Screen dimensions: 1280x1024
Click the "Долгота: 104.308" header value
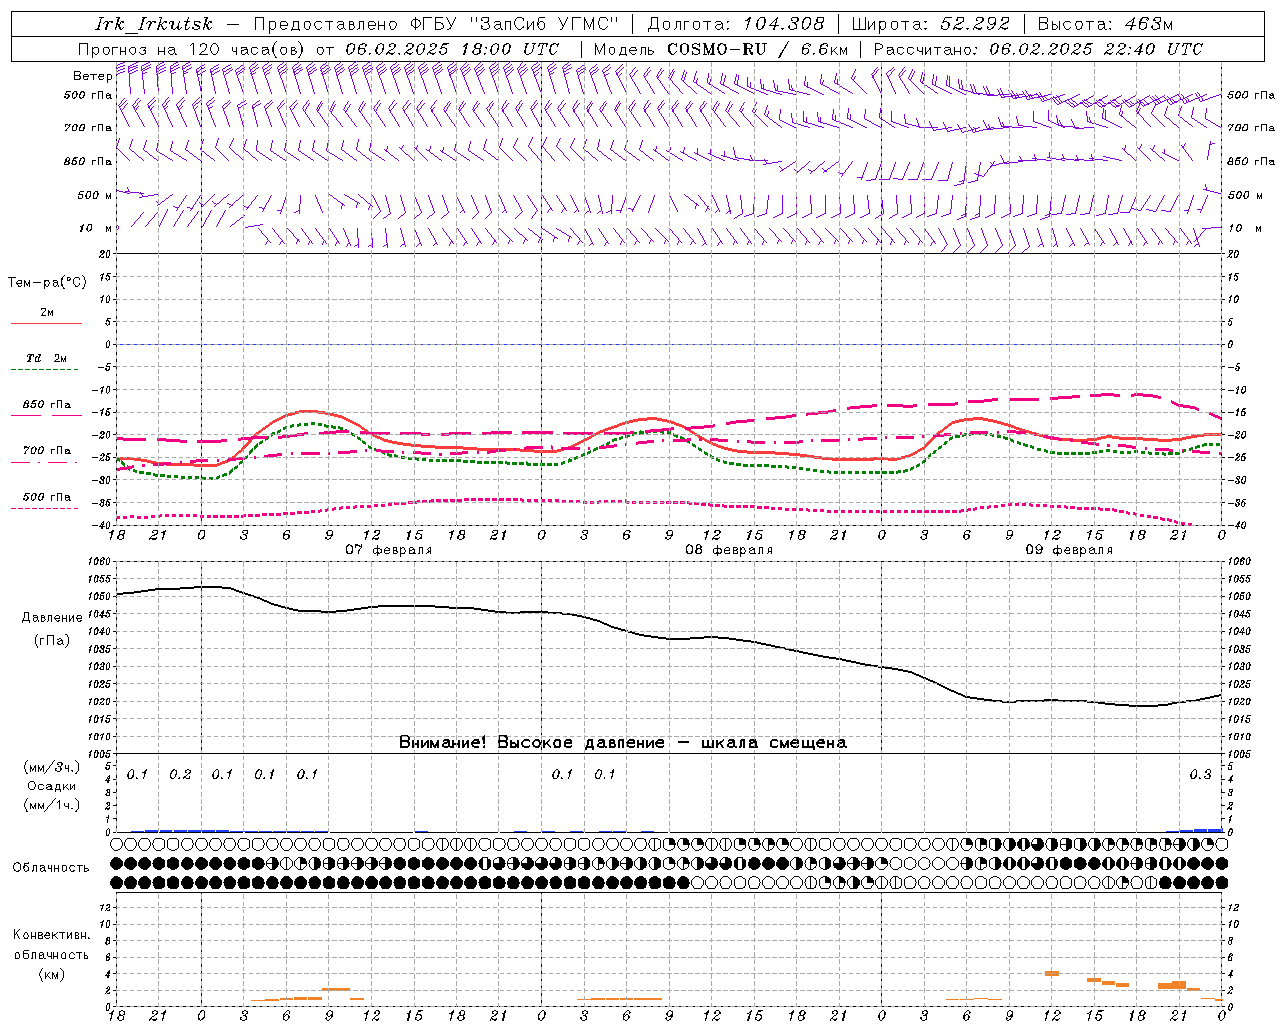[x=736, y=24]
